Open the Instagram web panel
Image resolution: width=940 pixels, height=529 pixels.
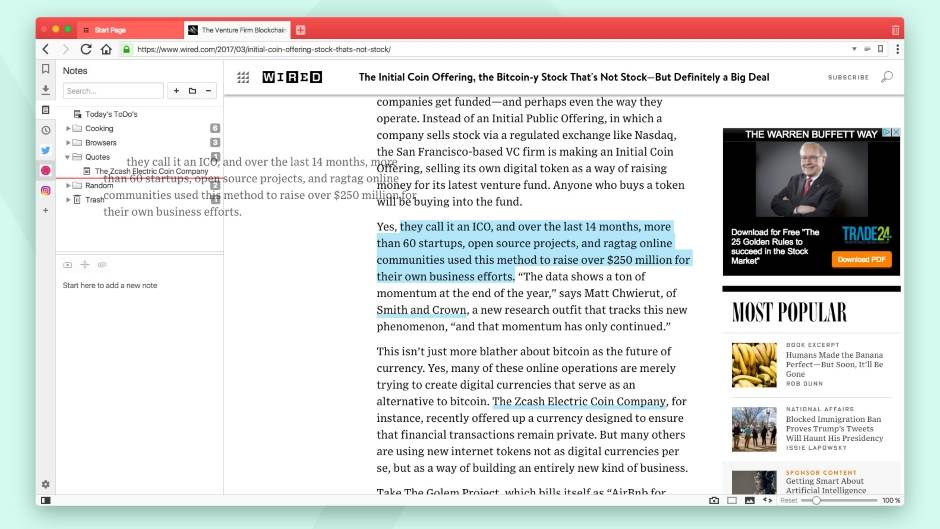tap(45, 190)
